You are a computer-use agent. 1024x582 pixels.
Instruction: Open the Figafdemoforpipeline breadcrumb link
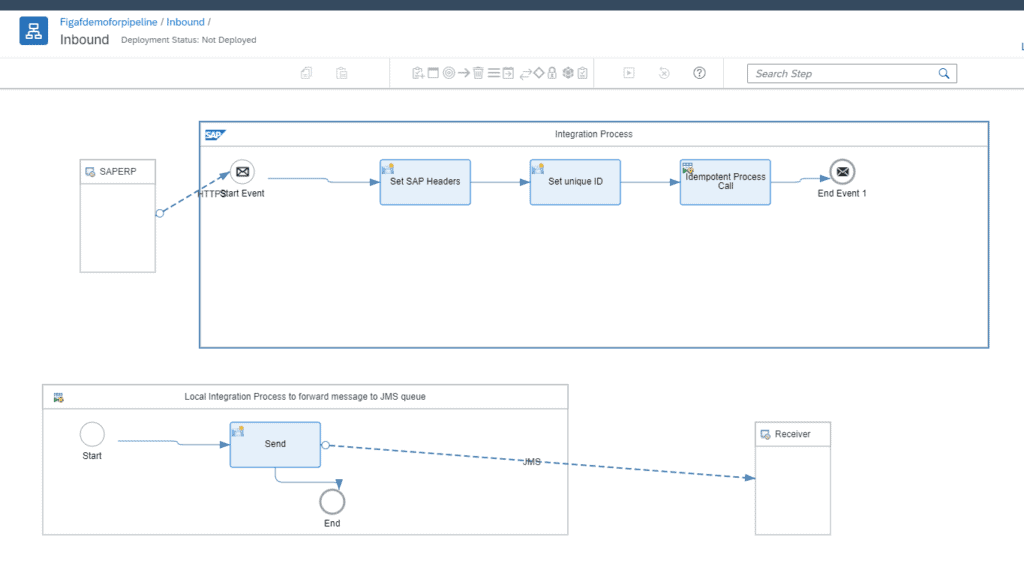(x=108, y=22)
